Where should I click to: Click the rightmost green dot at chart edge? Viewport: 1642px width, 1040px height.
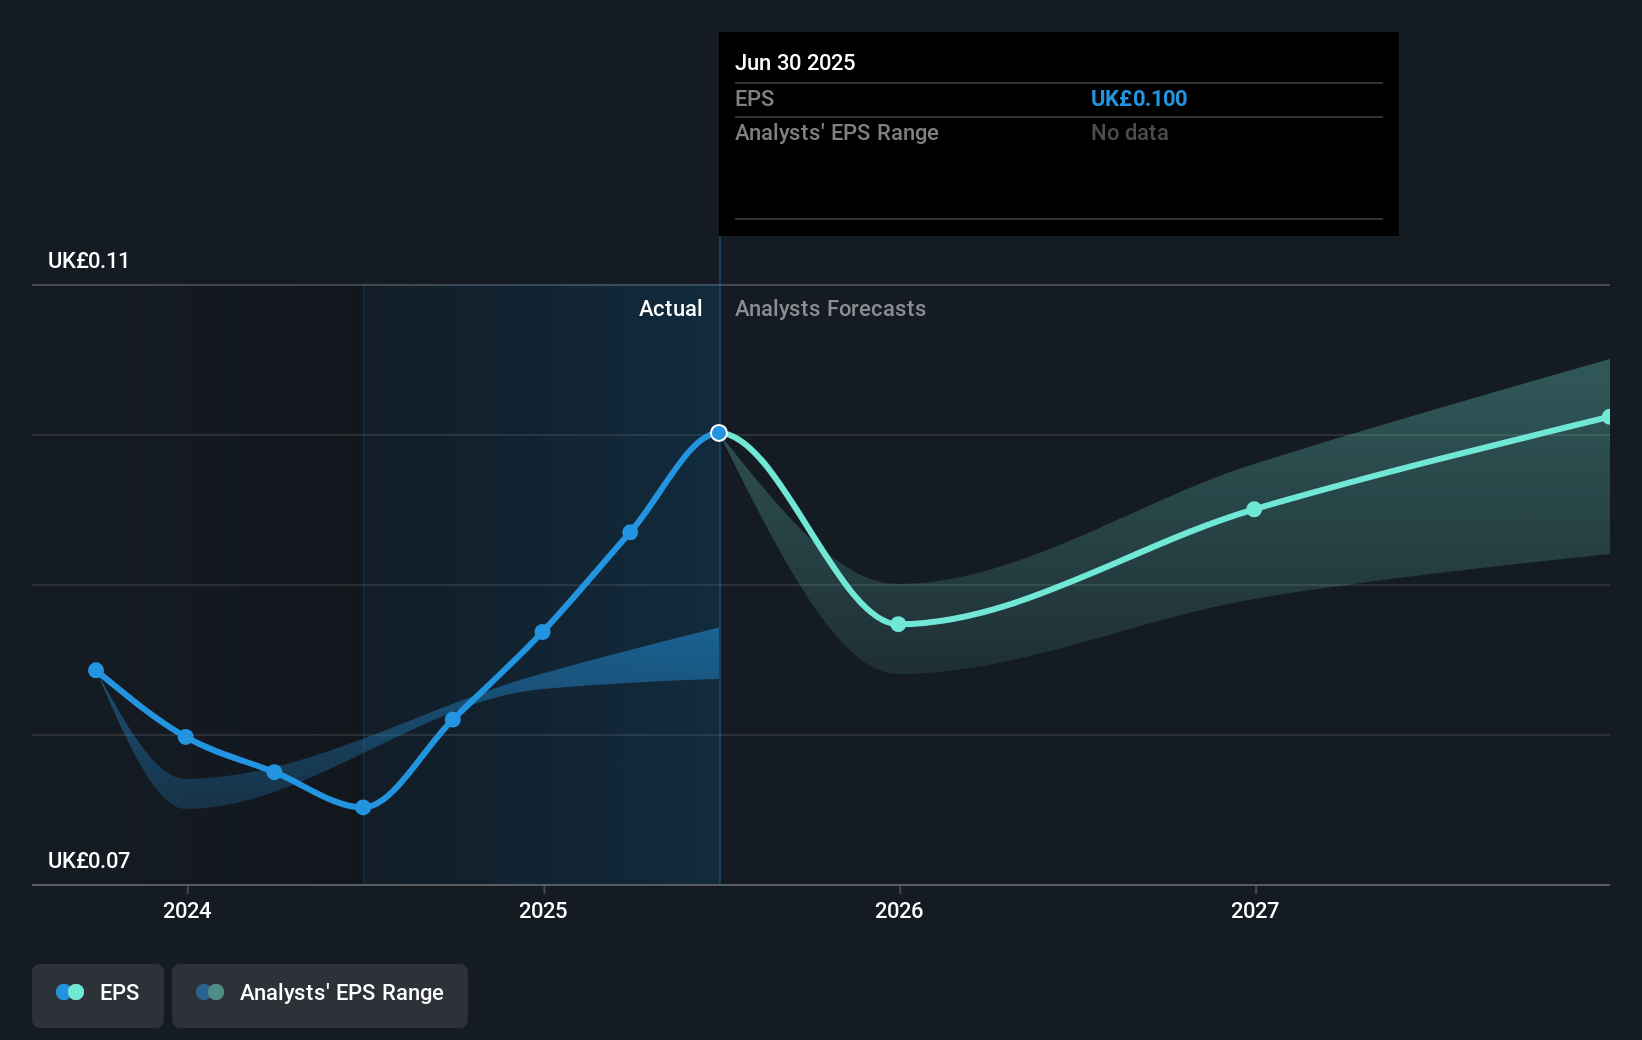point(1608,416)
